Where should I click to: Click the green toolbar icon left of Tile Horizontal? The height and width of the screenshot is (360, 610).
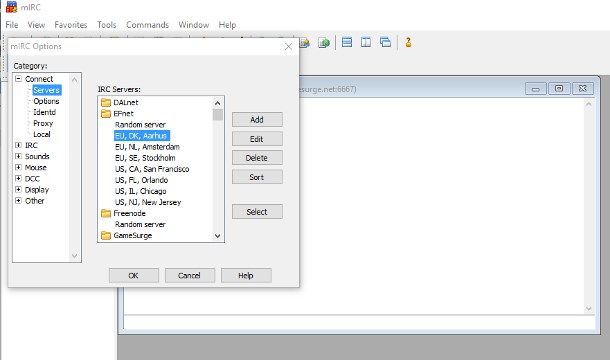[x=324, y=42]
